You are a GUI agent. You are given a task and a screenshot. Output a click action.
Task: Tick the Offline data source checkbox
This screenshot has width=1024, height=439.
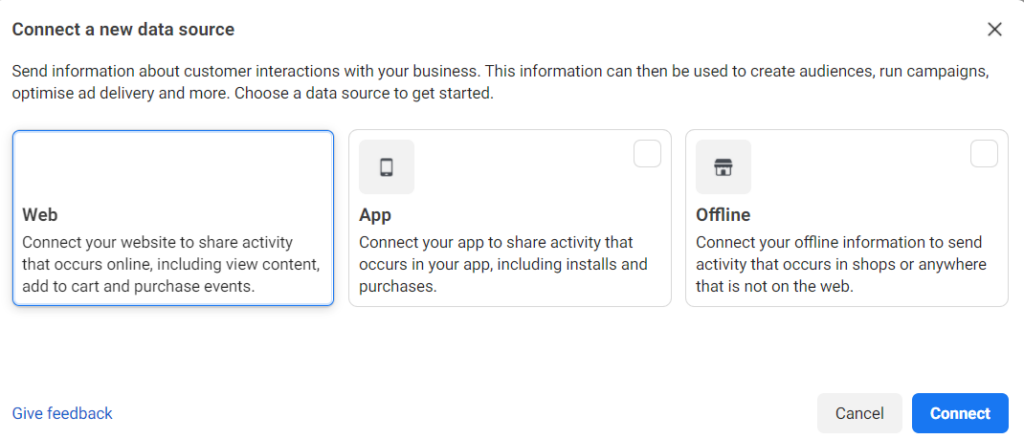[984, 154]
